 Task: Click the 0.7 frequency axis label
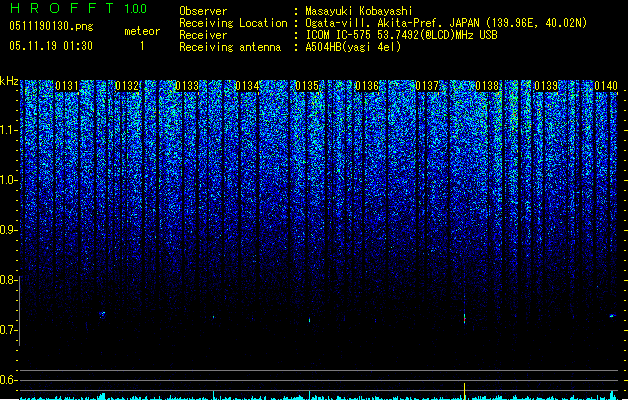[x=8, y=330]
